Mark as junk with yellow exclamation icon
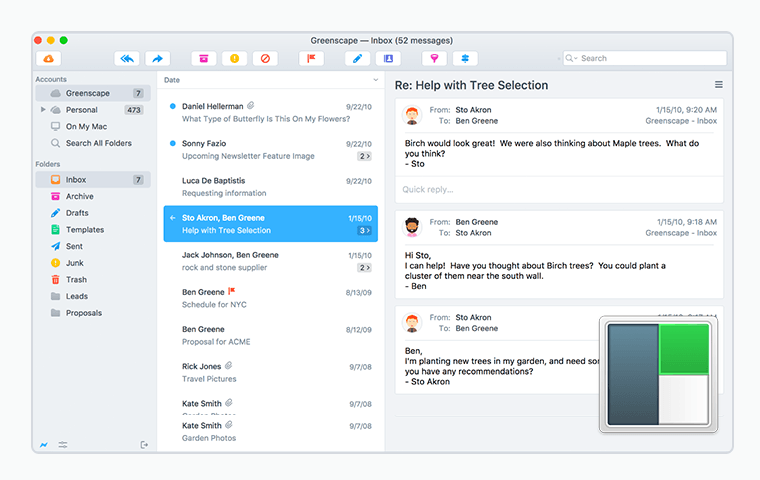 tap(235, 59)
